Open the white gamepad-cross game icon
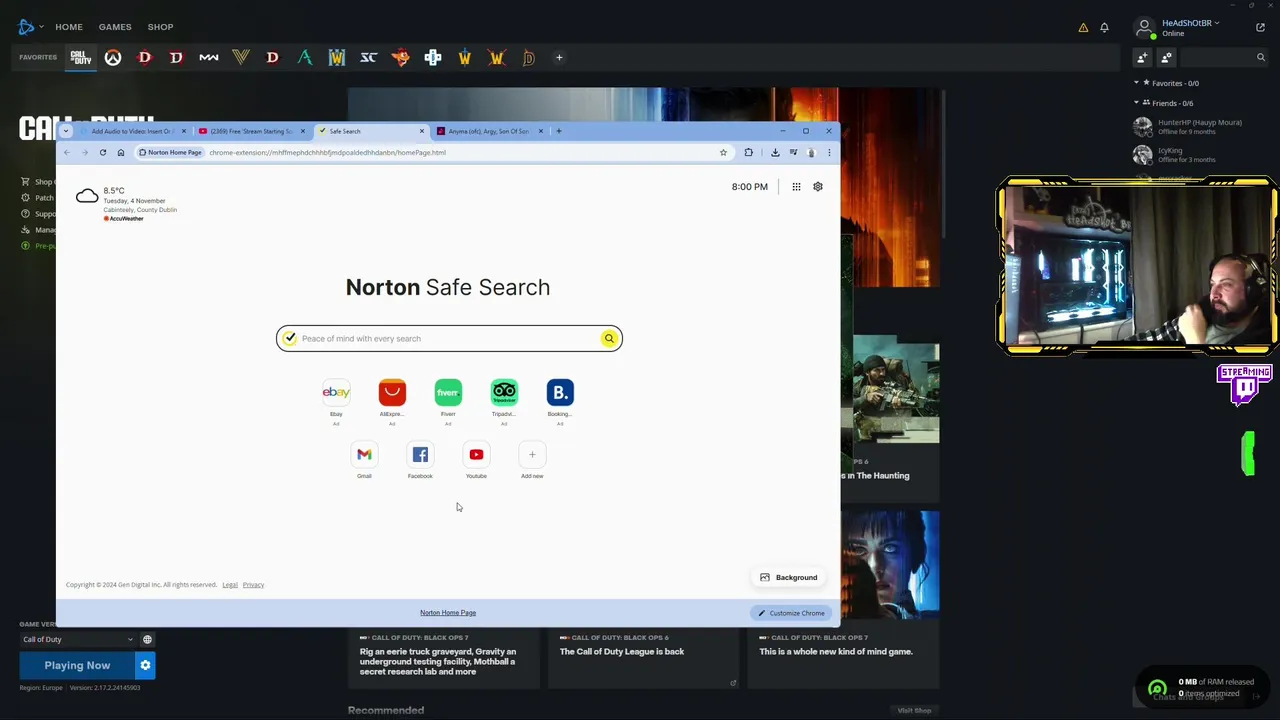 pyautogui.click(x=432, y=58)
